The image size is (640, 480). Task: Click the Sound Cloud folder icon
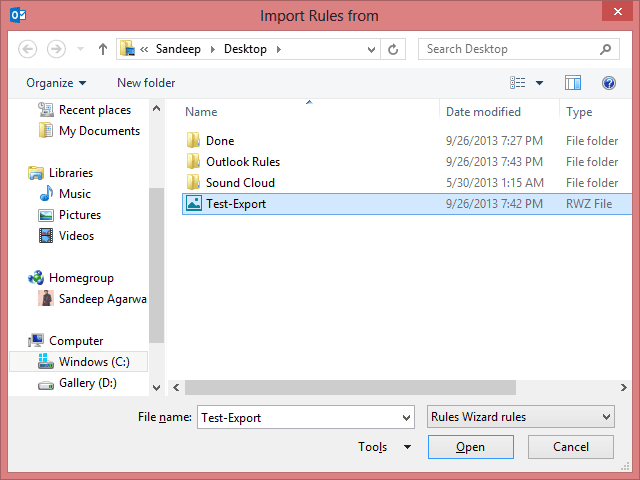tap(193, 182)
